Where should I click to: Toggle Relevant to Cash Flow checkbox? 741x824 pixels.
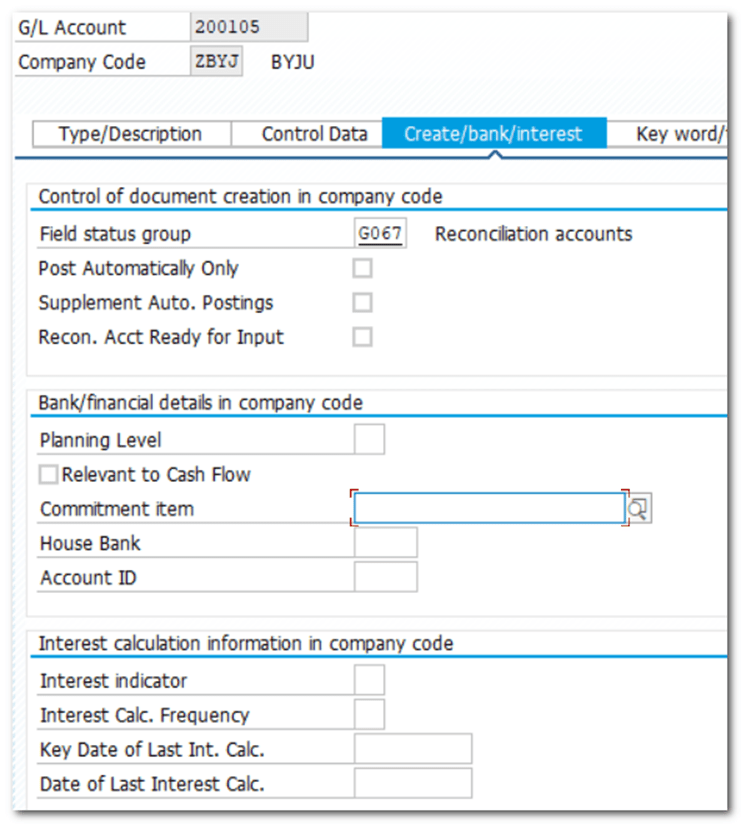click(49, 475)
